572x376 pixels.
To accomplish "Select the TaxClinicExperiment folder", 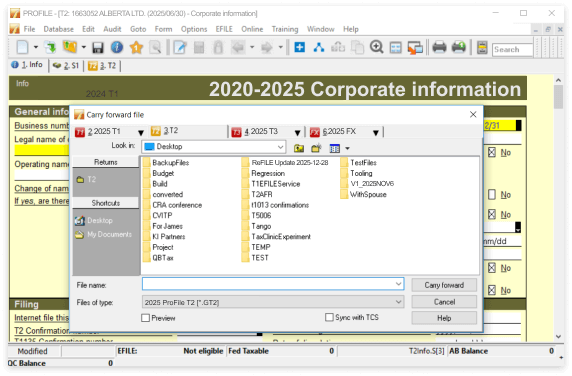I will [x=276, y=237].
